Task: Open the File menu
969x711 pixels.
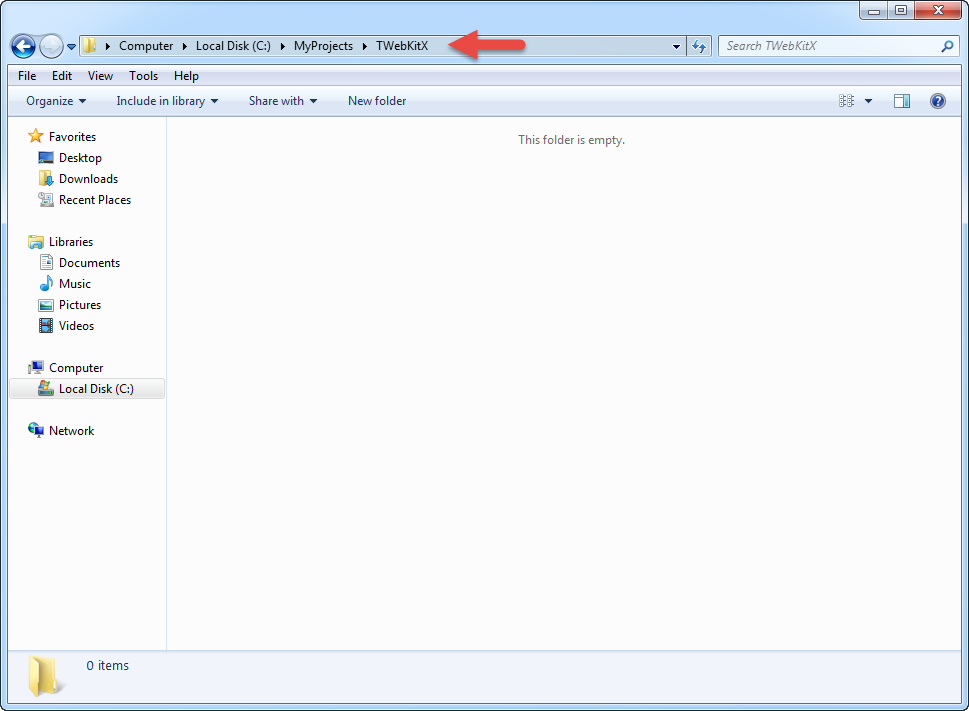Action: click(27, 76)
